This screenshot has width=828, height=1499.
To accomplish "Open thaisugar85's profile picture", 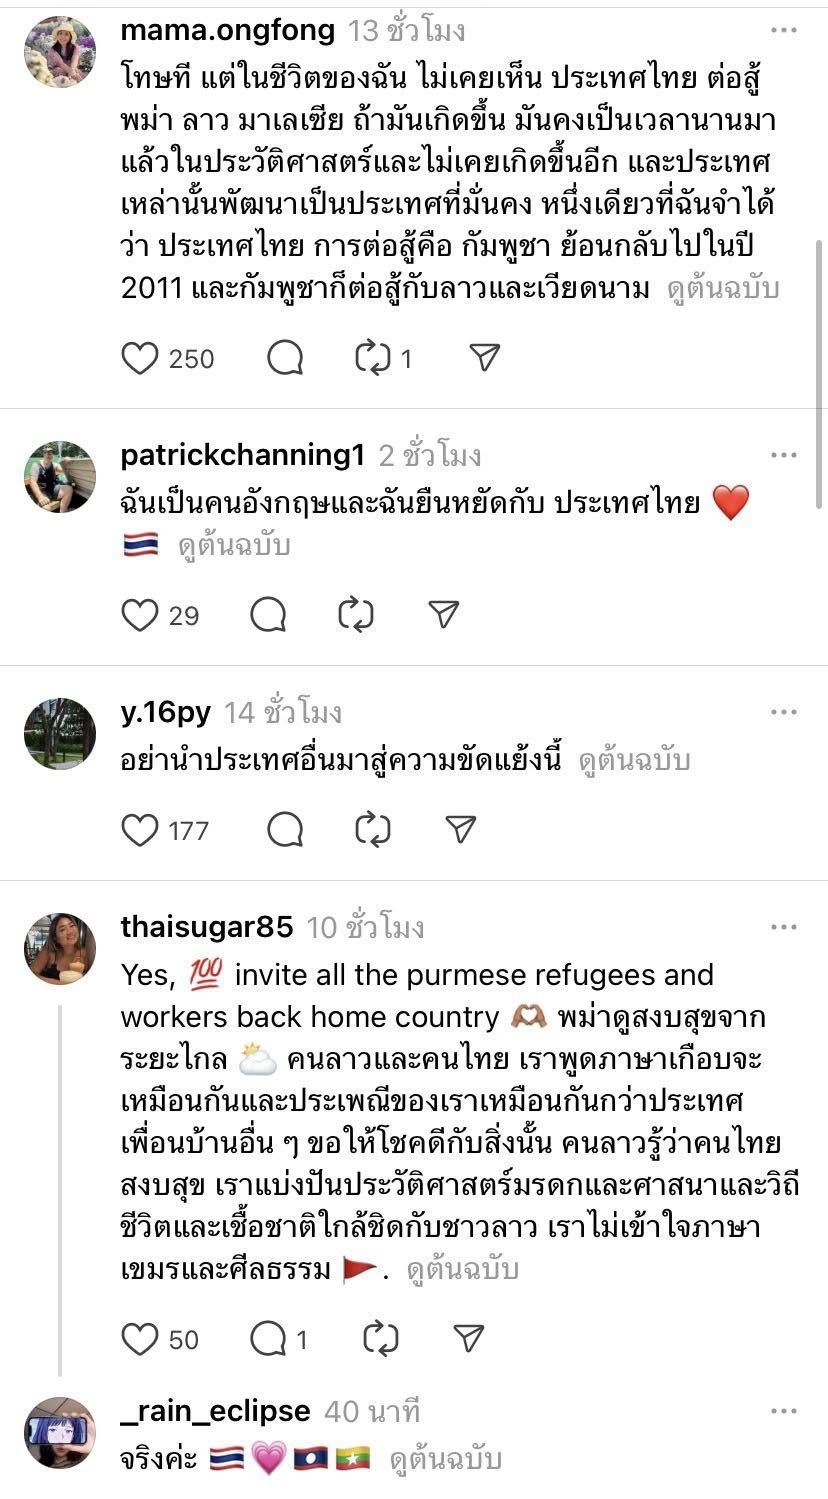I will pyautogui.click(x=60, y=949).
